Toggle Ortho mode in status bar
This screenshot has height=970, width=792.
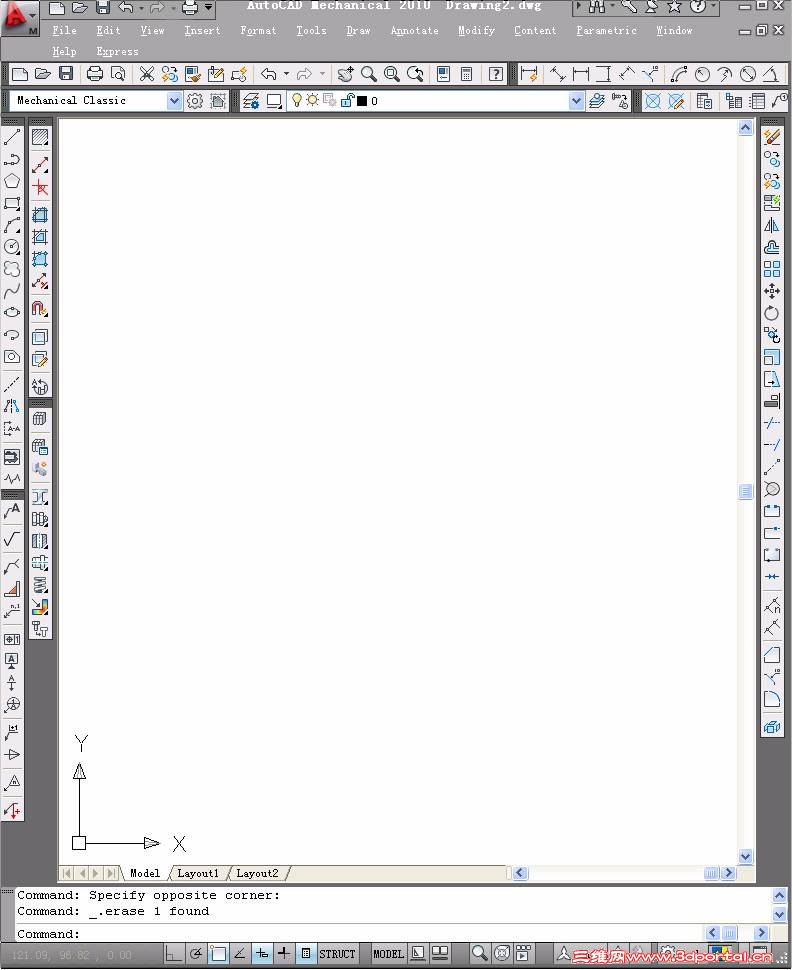(x=174, y=953)
